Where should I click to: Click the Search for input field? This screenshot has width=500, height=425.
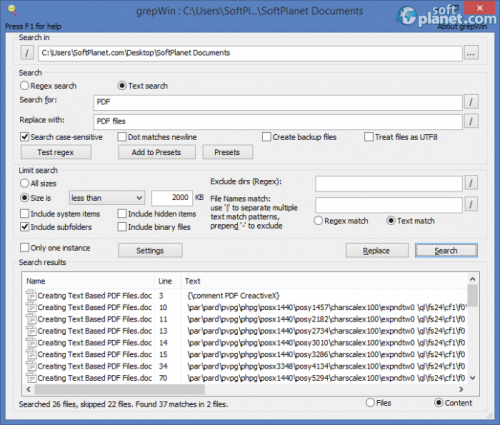point(278,102)
